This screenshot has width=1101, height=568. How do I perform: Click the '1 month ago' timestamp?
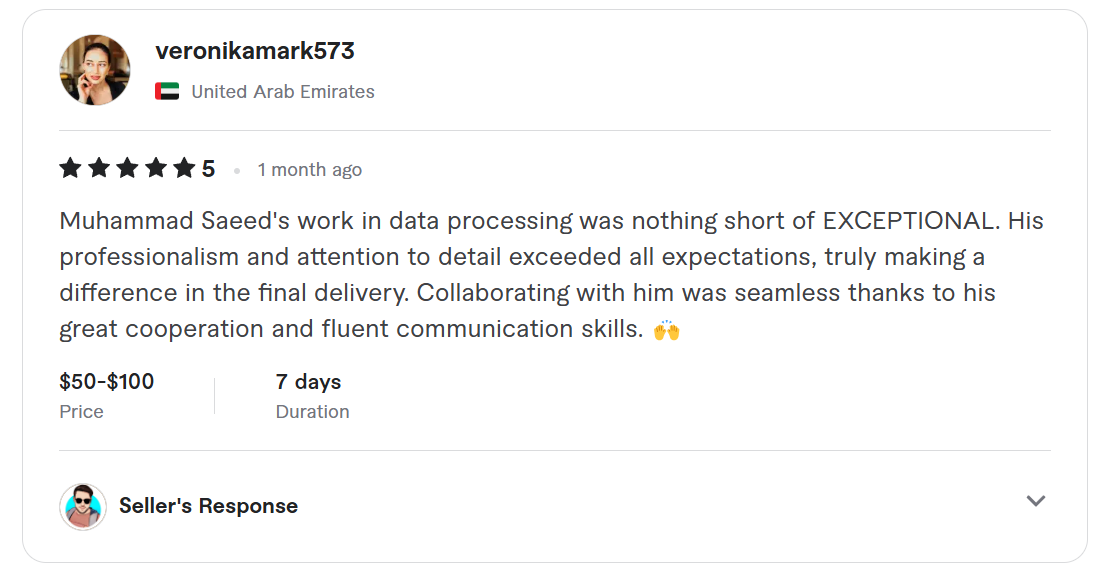click(309, 170)
